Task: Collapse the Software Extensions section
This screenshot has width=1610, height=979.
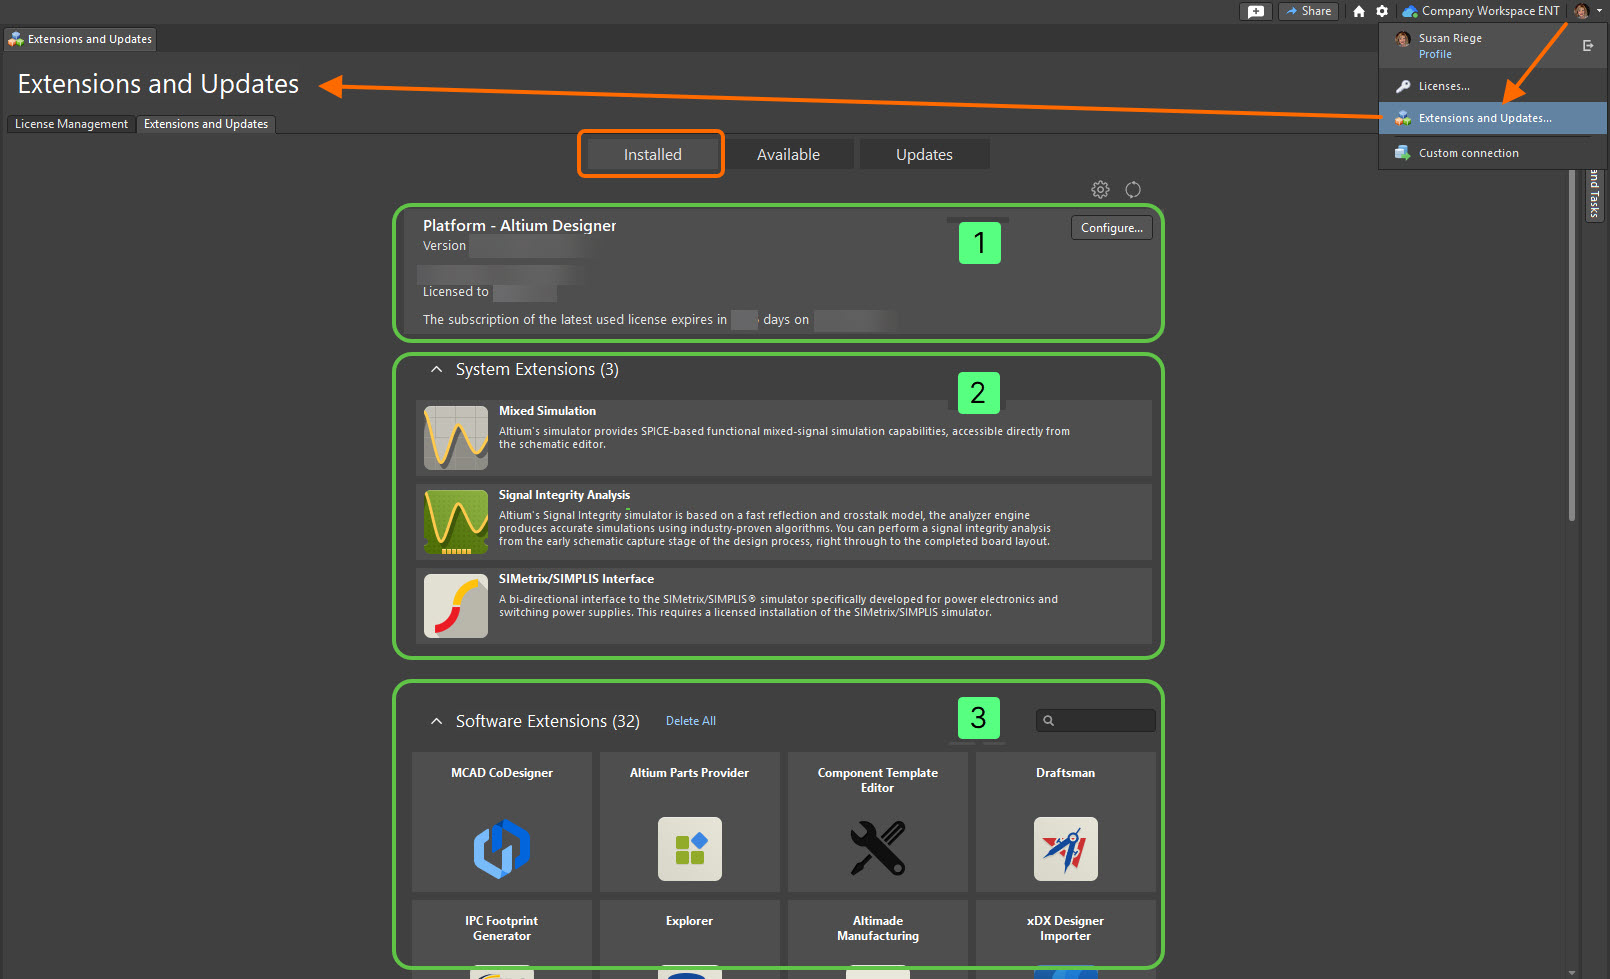Action: coord(436,721)
